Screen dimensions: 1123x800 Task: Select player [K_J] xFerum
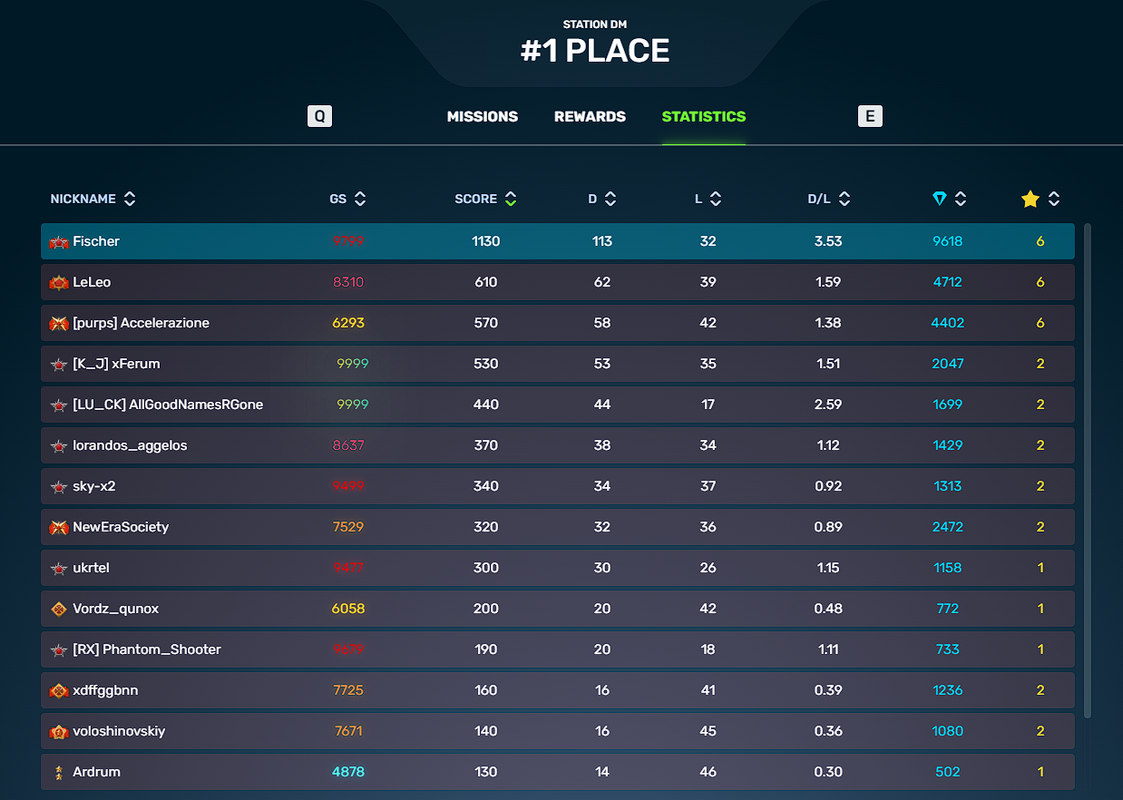click(116, 364)
